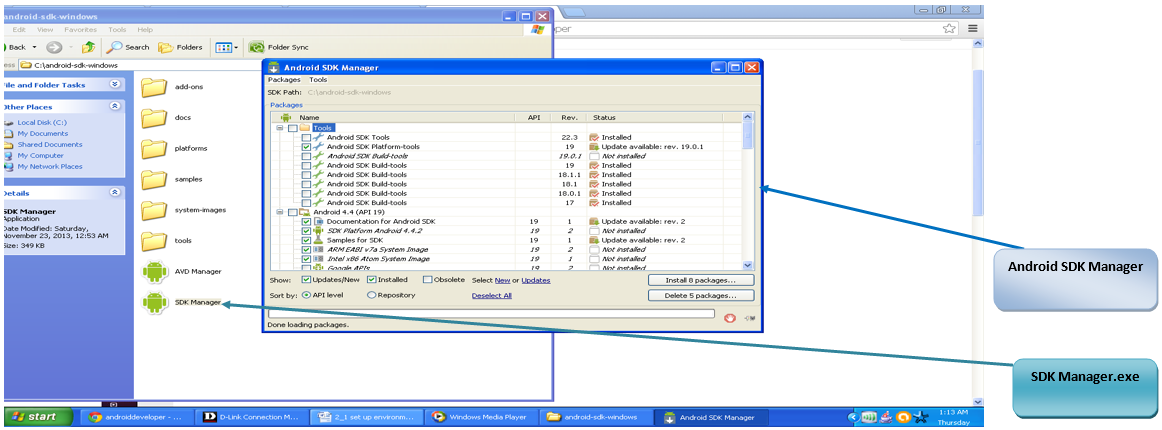Click the Folder Sync toolbar icon
The image size is (1162, 430).
[256, 47]
